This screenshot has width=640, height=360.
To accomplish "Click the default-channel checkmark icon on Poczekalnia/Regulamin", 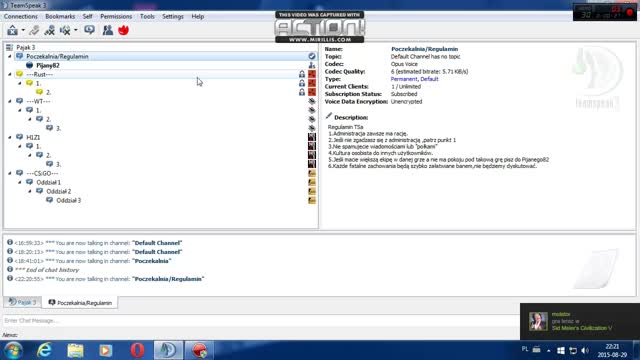I will click(312, 56).
